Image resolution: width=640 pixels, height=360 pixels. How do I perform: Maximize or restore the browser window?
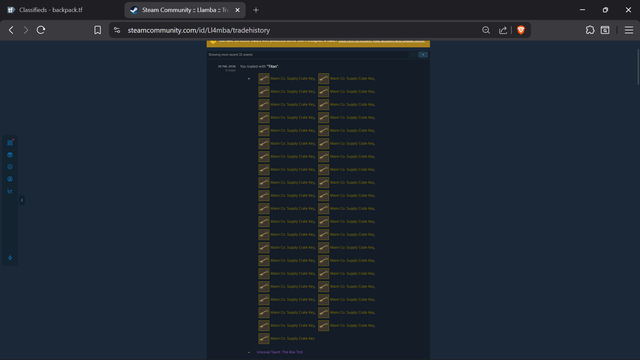tap(605, 10)
